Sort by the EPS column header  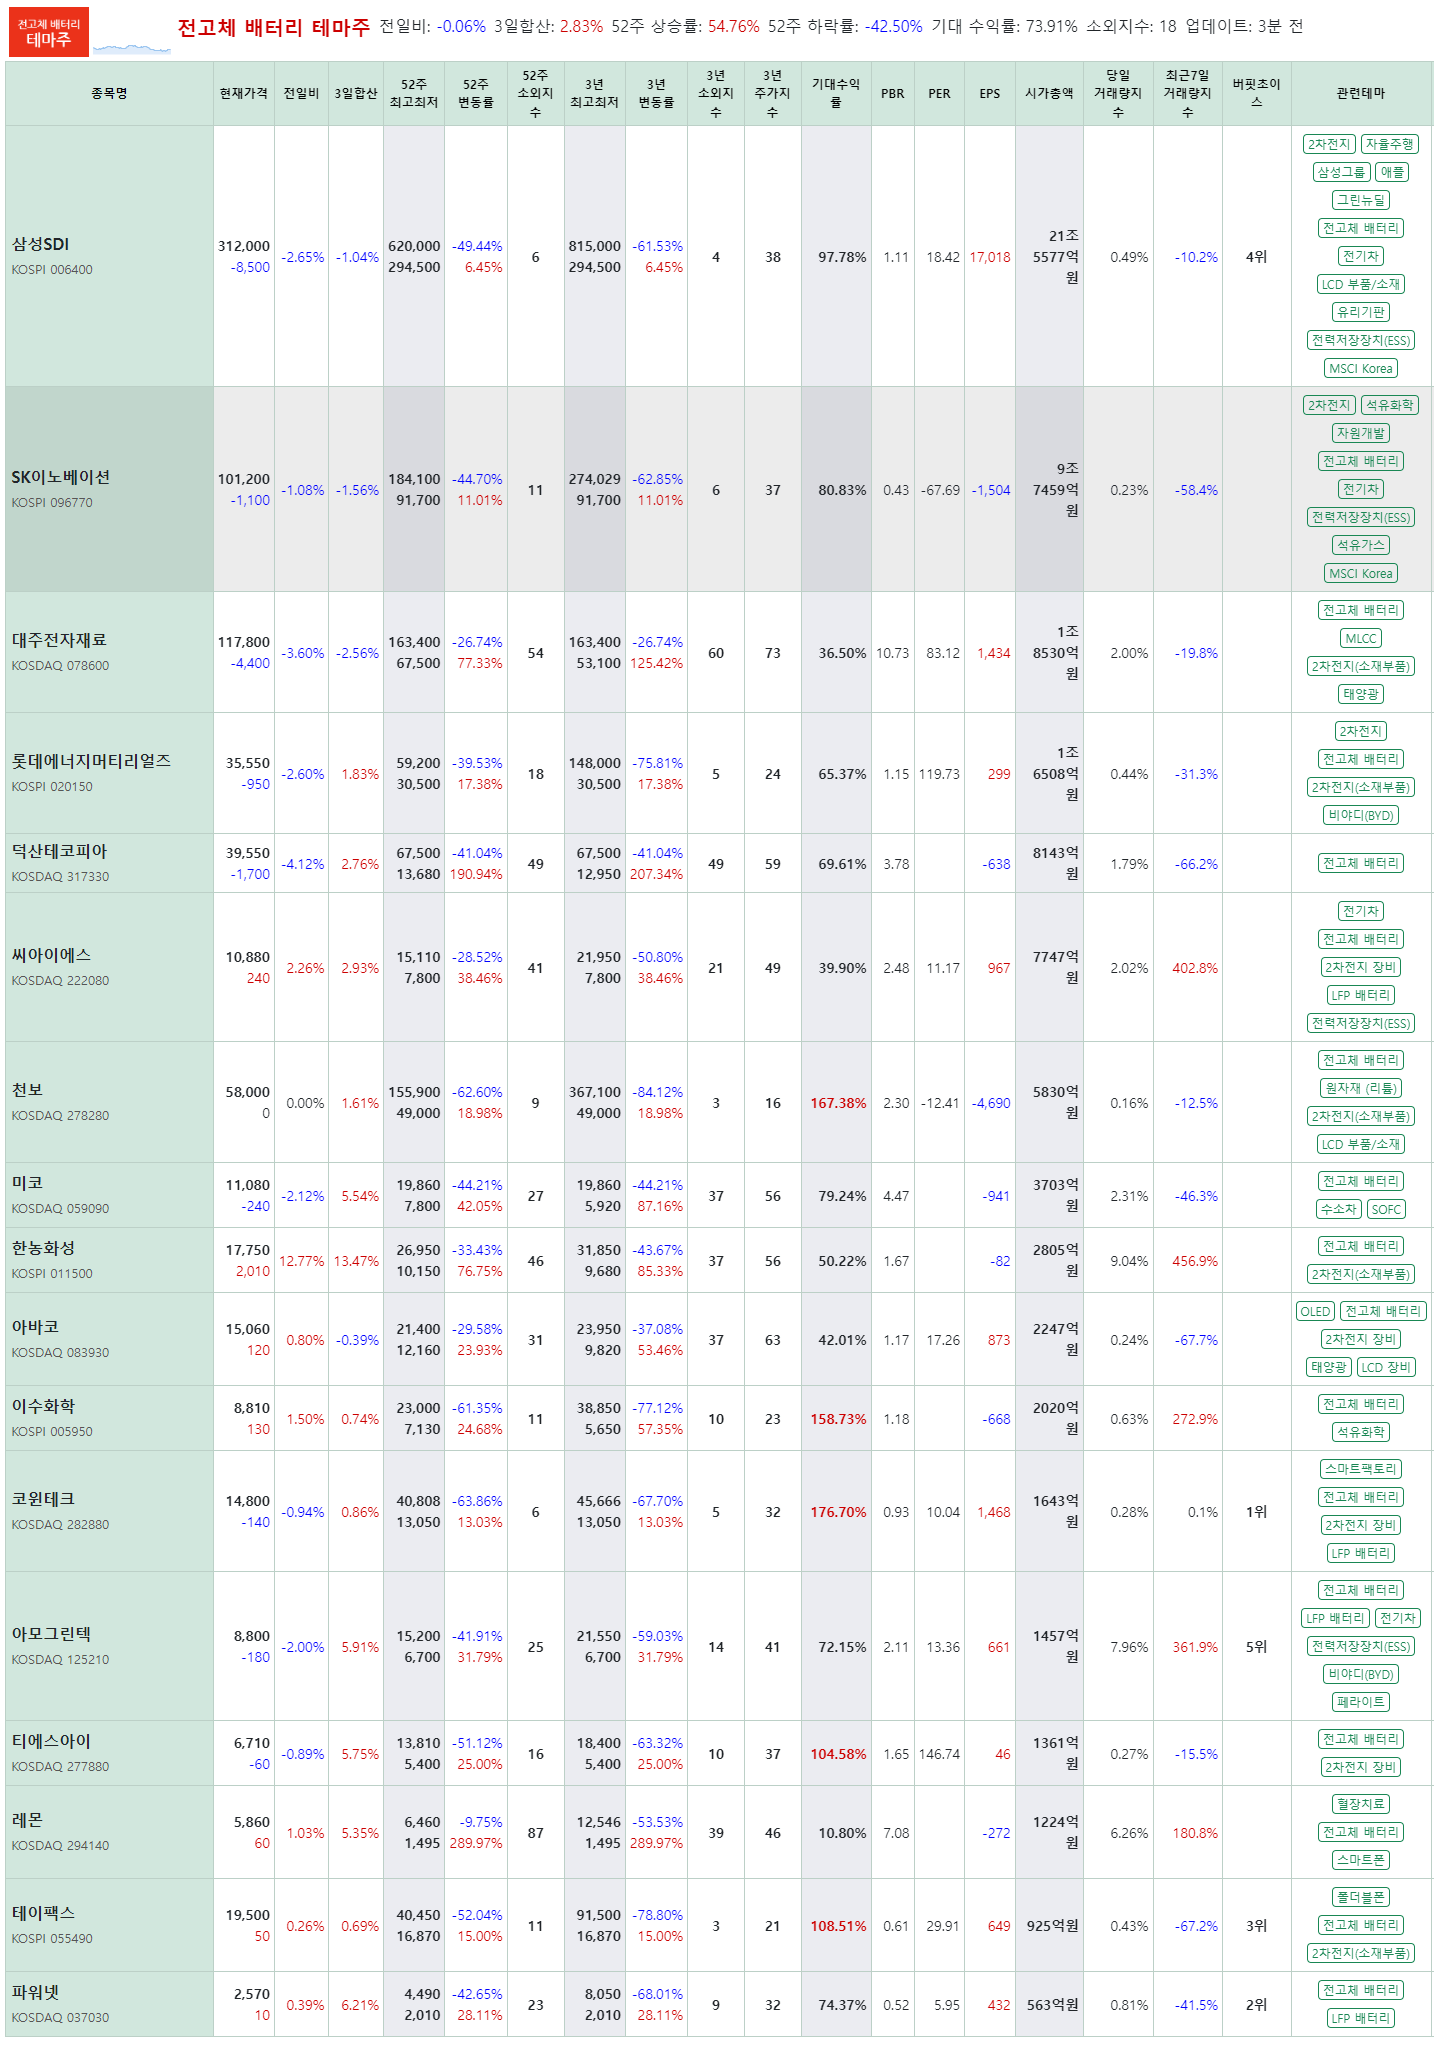point(990,93)
